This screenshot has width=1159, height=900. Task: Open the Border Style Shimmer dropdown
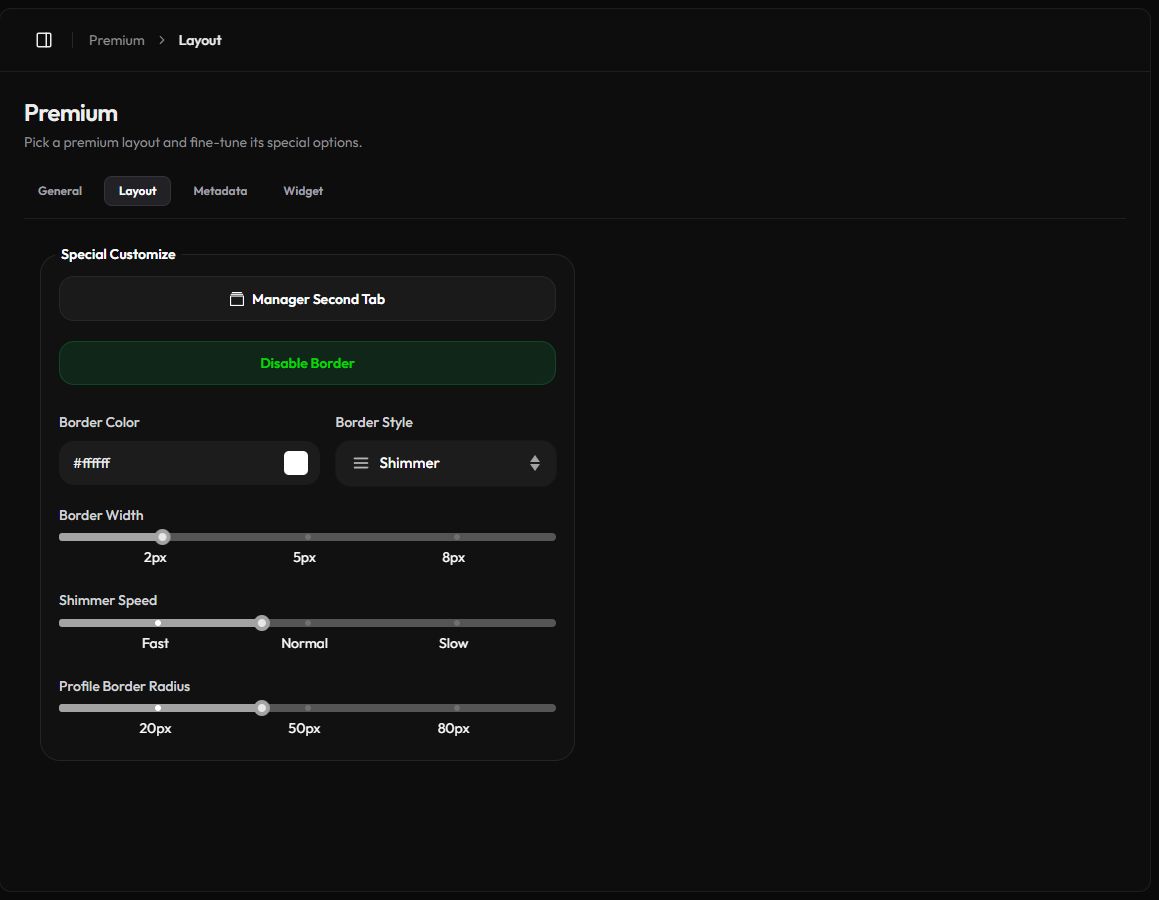tap(446, 463)
